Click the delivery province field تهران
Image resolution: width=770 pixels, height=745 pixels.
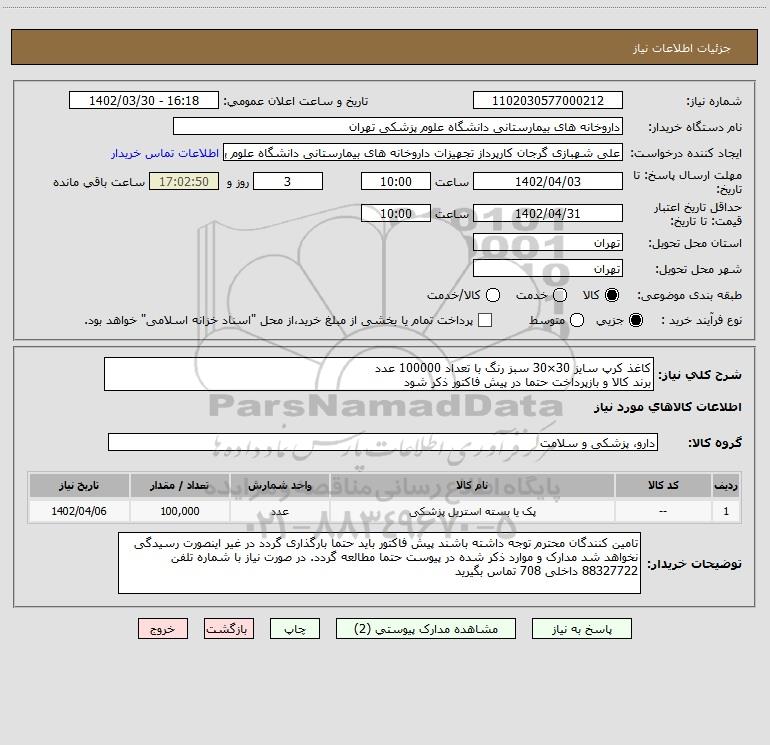tap(548, 243)
